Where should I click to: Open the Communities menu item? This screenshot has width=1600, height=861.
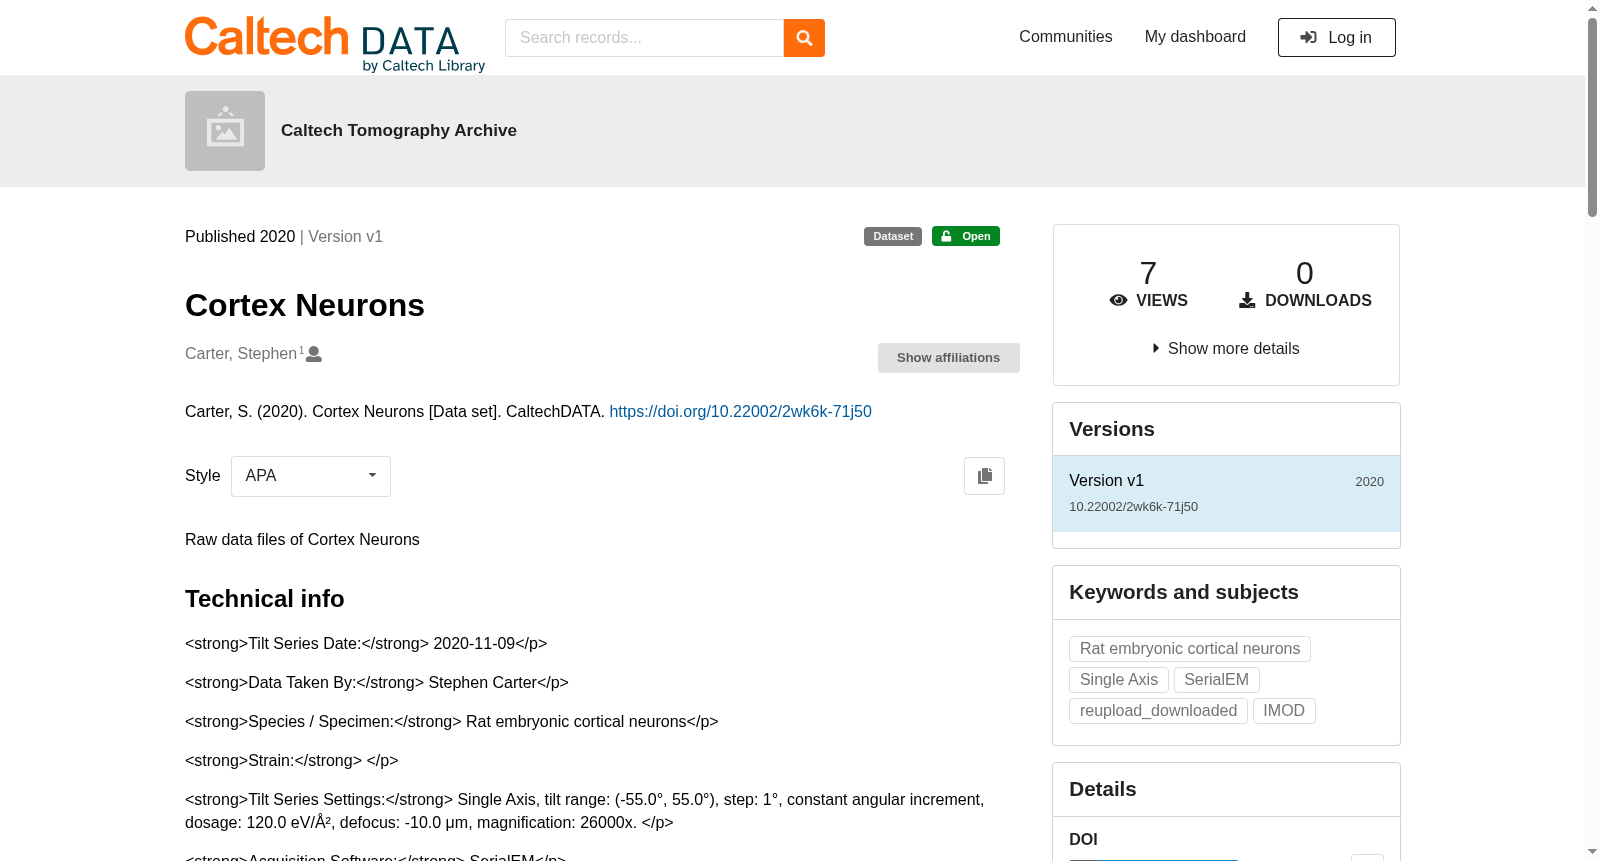coord(1066,37)
